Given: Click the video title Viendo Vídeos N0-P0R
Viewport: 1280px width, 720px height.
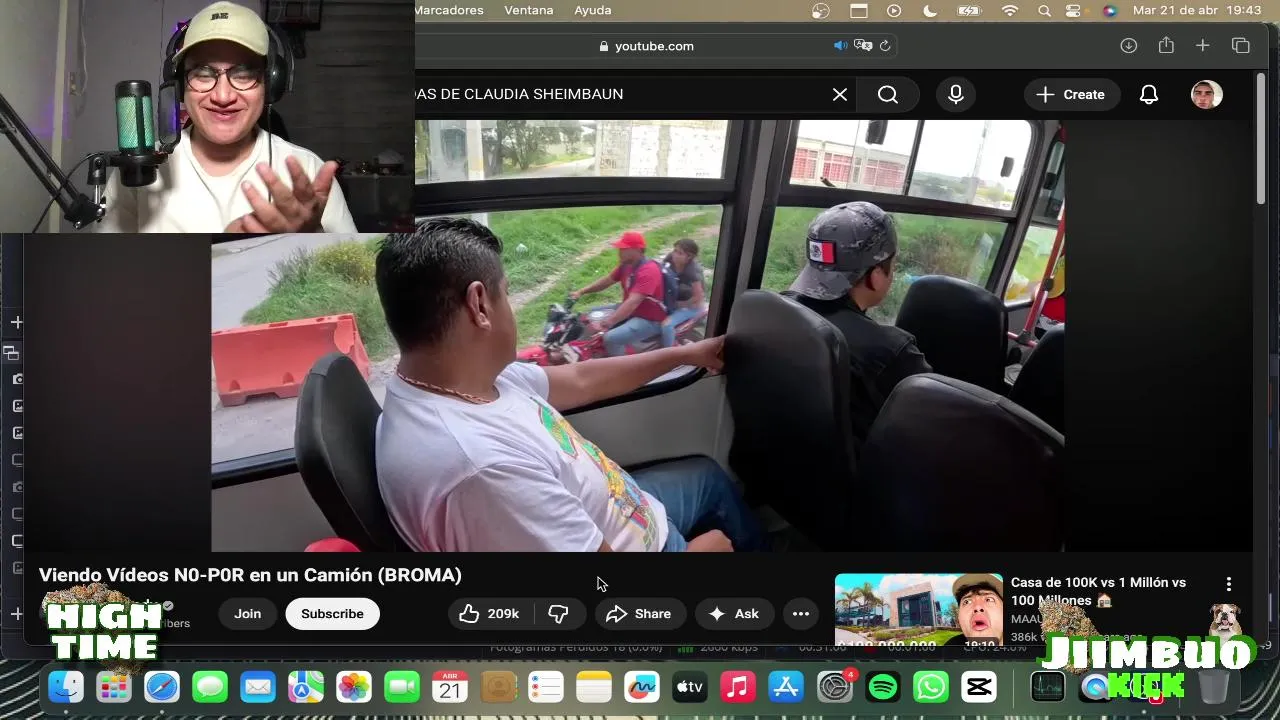Looking at the screenshot, I should (250, 575).
